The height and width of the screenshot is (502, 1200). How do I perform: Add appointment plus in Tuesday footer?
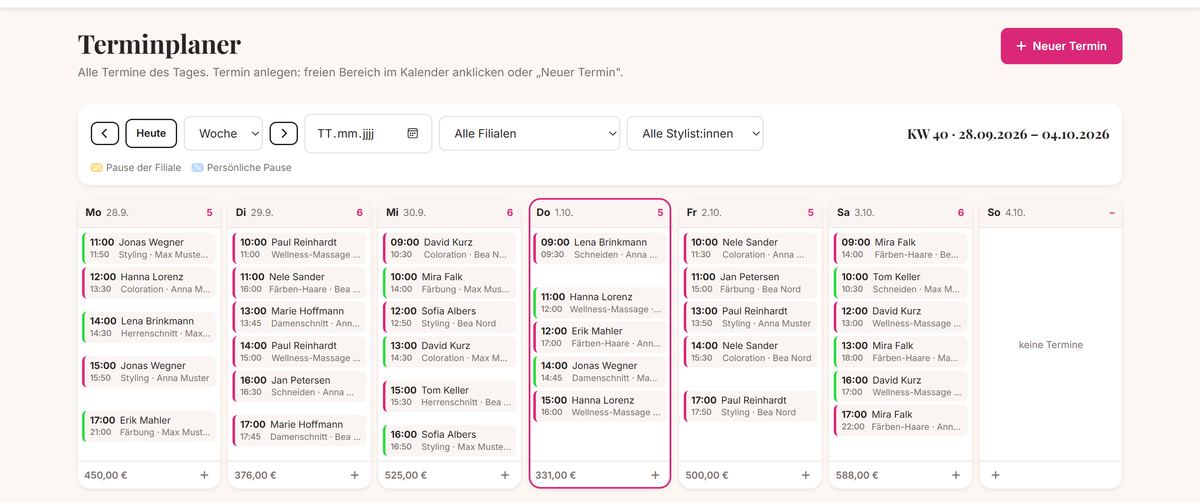click(x=354, y=475)
